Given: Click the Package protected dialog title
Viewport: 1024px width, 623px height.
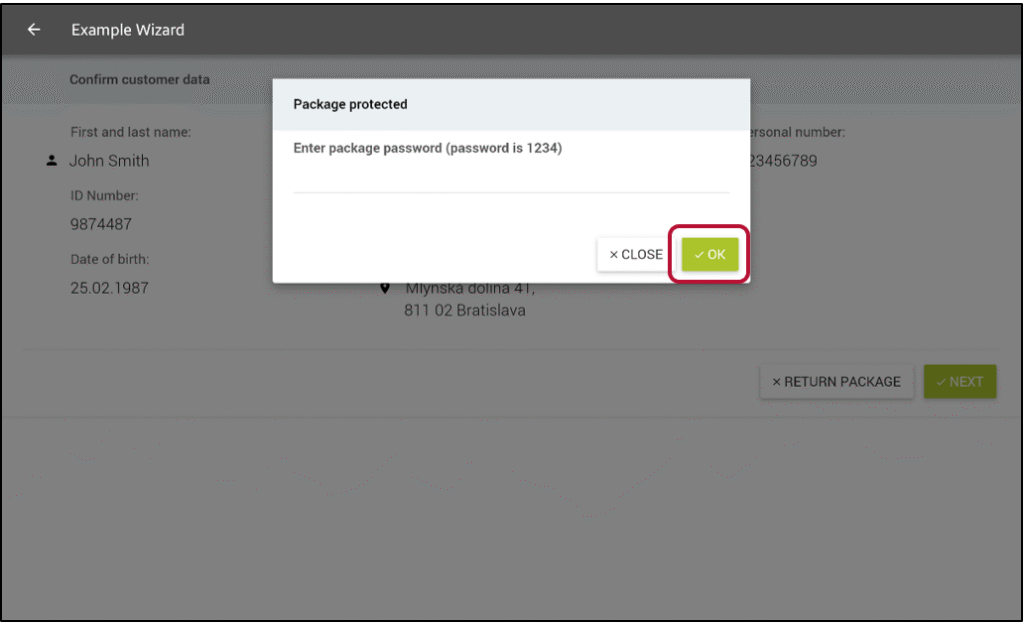Looking at the screenshot, I should (350, 104).
